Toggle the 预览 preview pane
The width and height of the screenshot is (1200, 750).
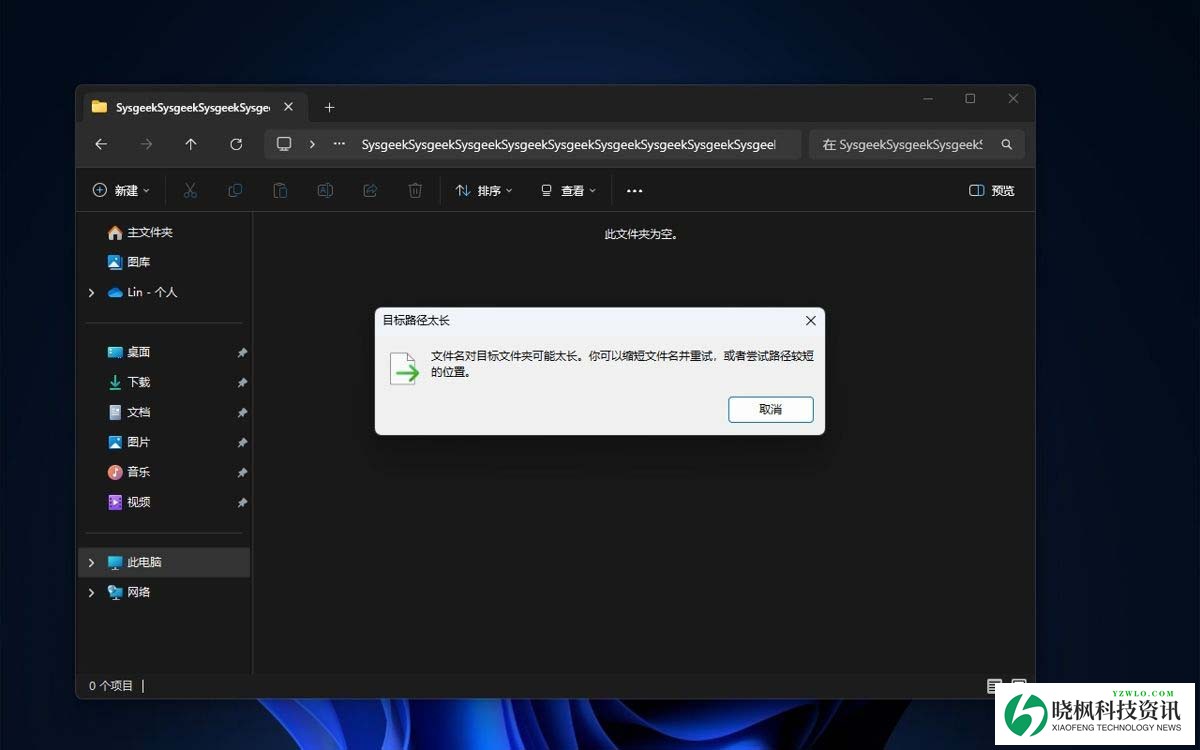tap(991, 190)
